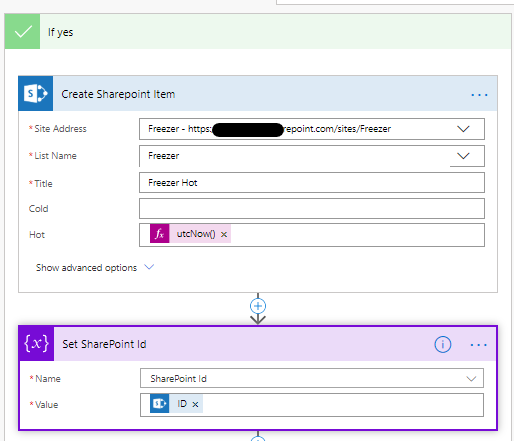Remove the utcNow() token from Hot
Viewport: 514px width, 441px height.
click(224, 234)
